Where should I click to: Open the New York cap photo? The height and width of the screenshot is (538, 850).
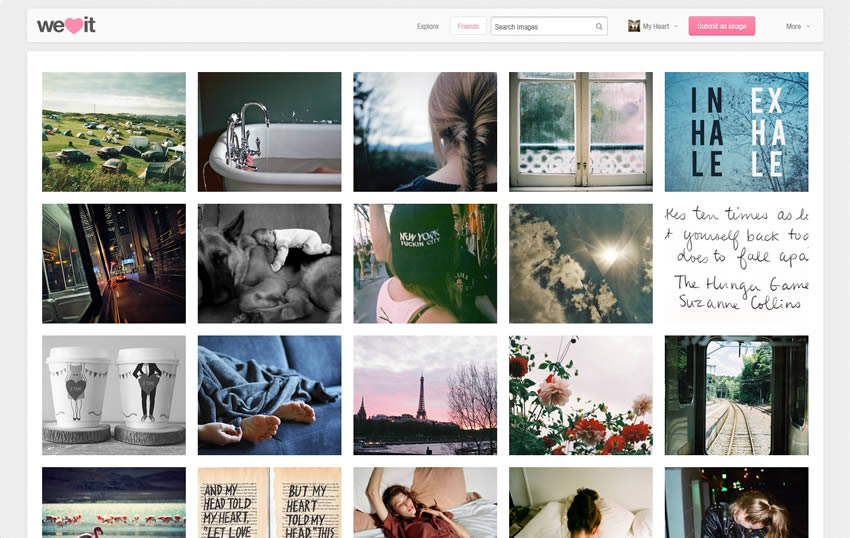pos(425,264)
